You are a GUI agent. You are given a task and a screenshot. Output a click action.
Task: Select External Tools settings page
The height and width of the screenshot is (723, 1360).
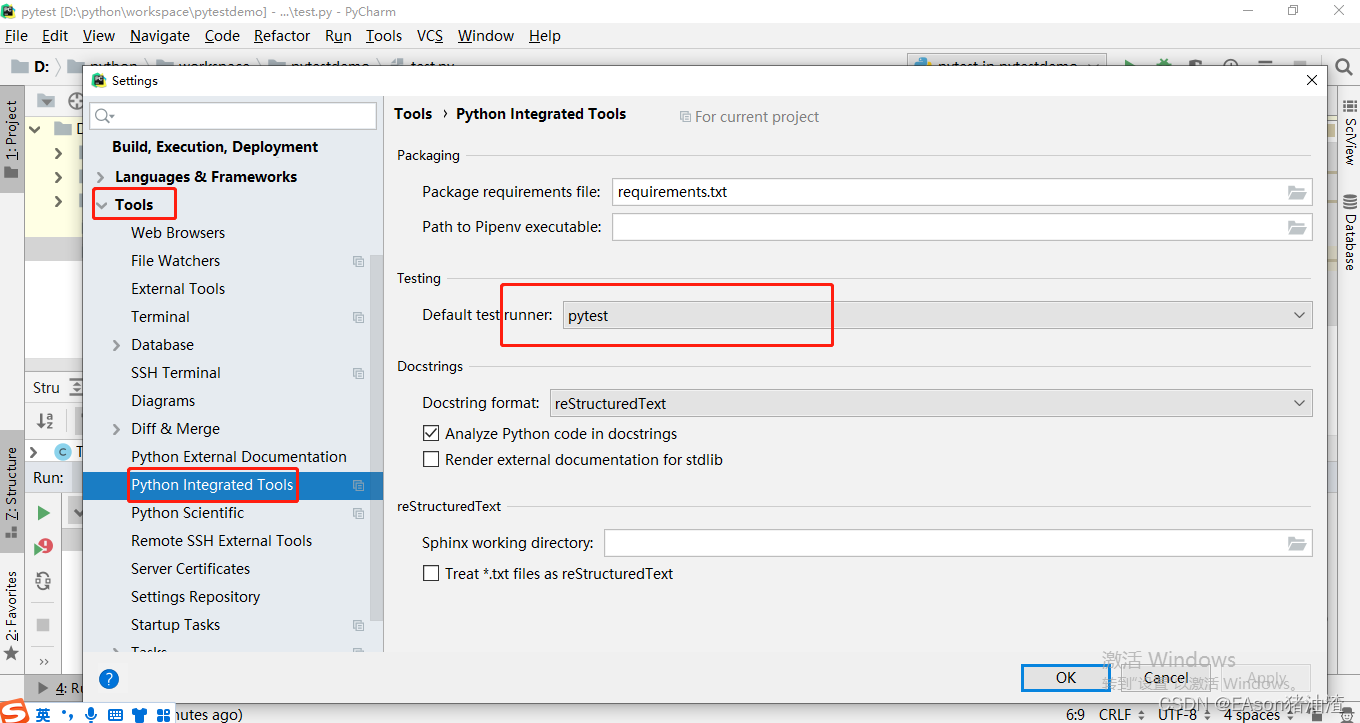[178, 289]
